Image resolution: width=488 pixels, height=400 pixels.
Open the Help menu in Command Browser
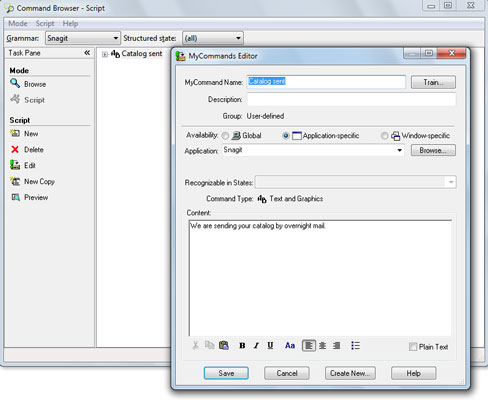pos(70,24)
